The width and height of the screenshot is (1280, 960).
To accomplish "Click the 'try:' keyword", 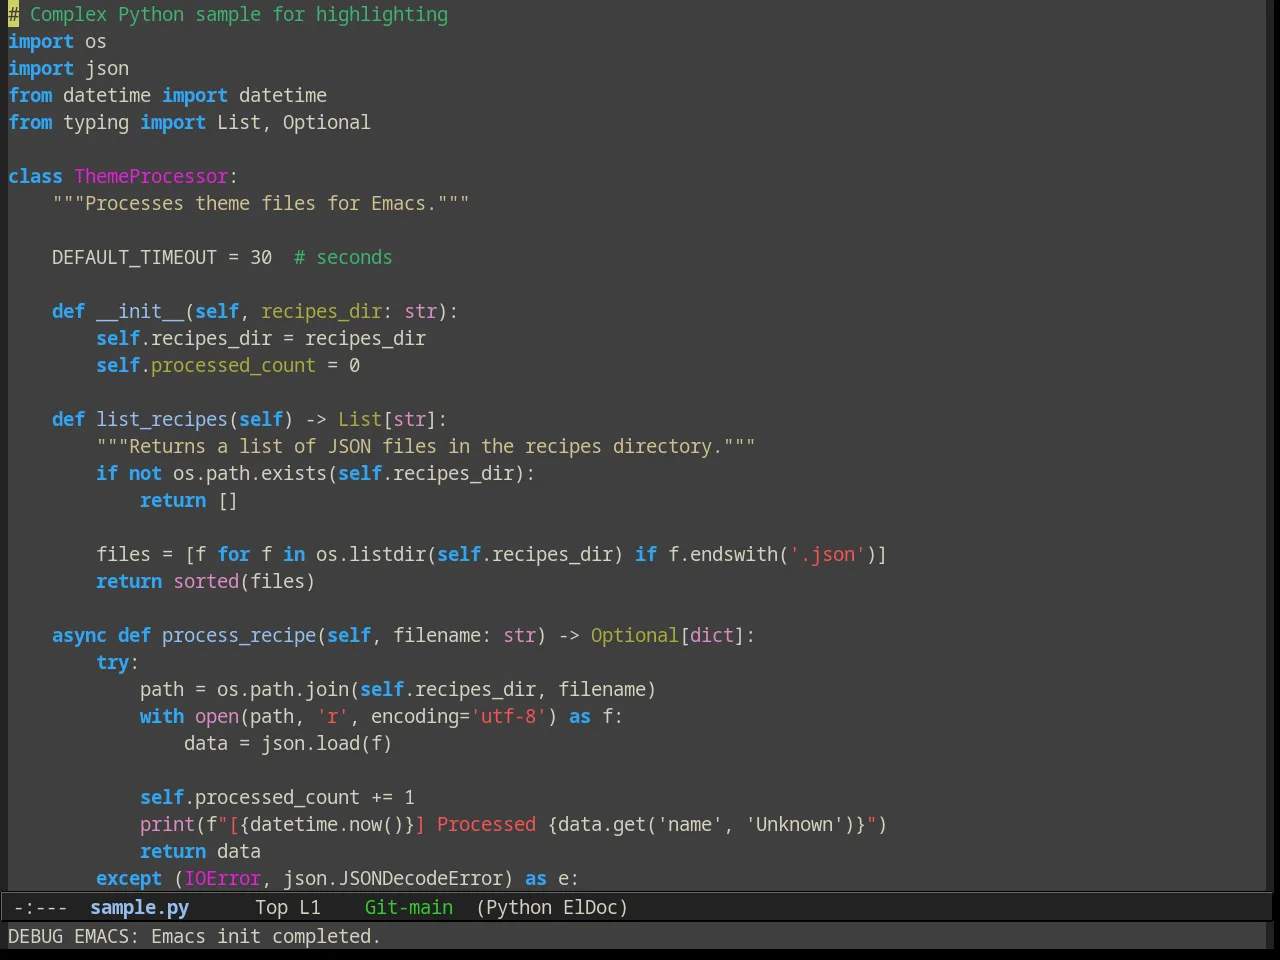I will click(117, 662).
